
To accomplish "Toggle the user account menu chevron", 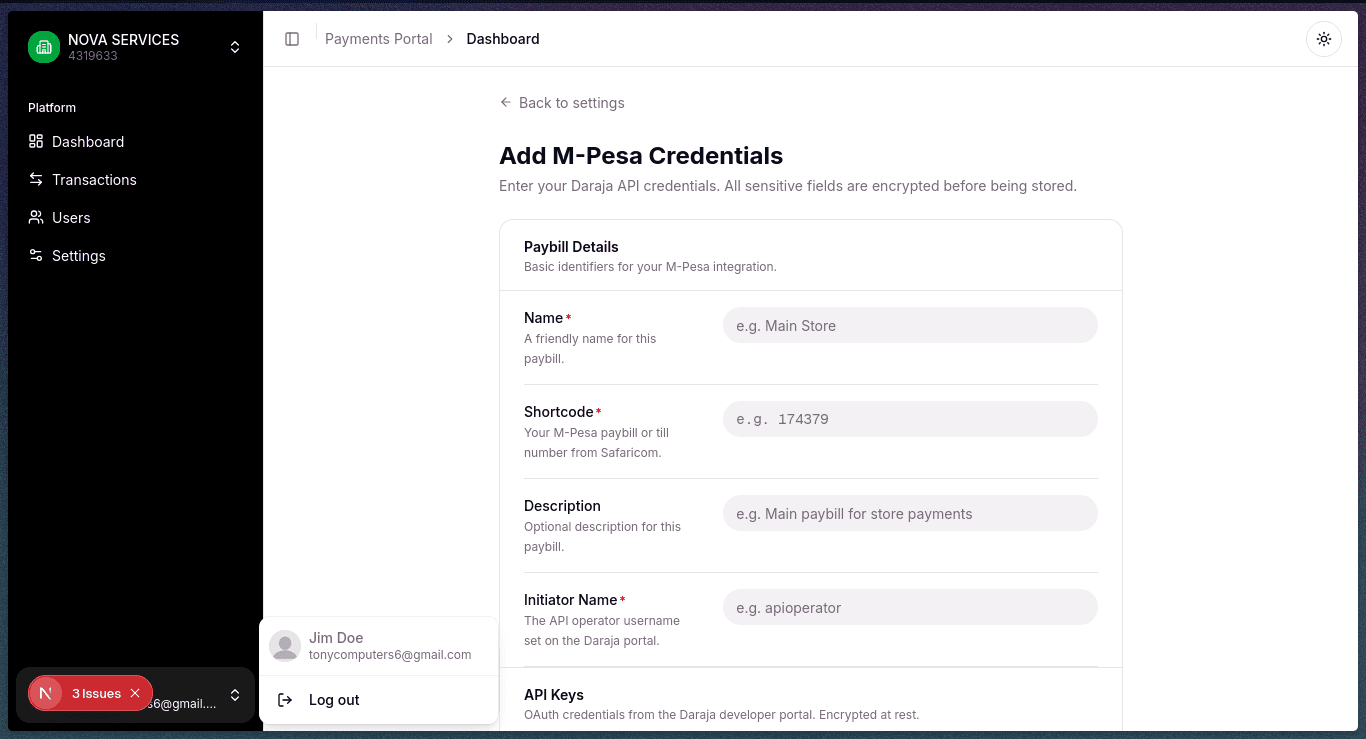I will (235, 695).
